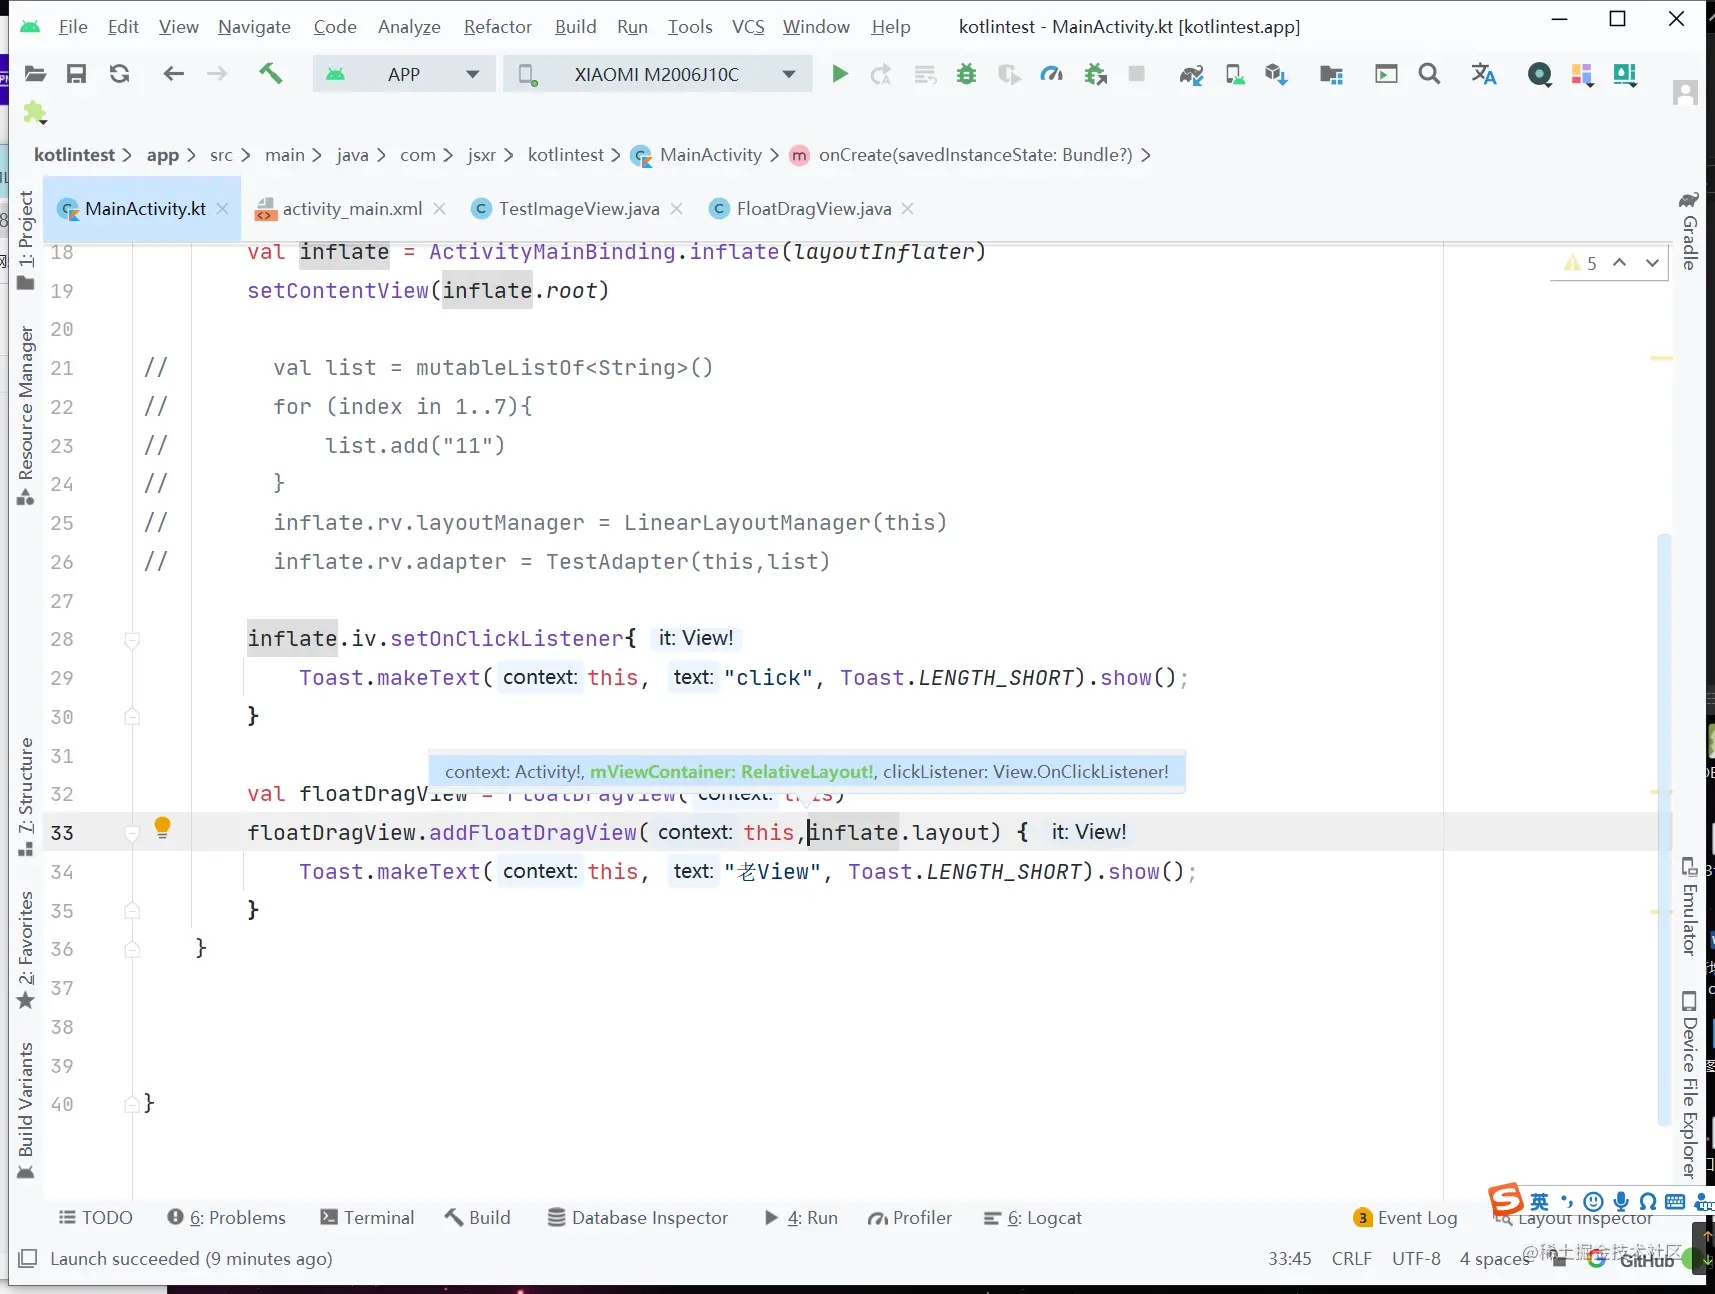
Task: Click the intention light bulb on line 33
Action: (162, 828)
